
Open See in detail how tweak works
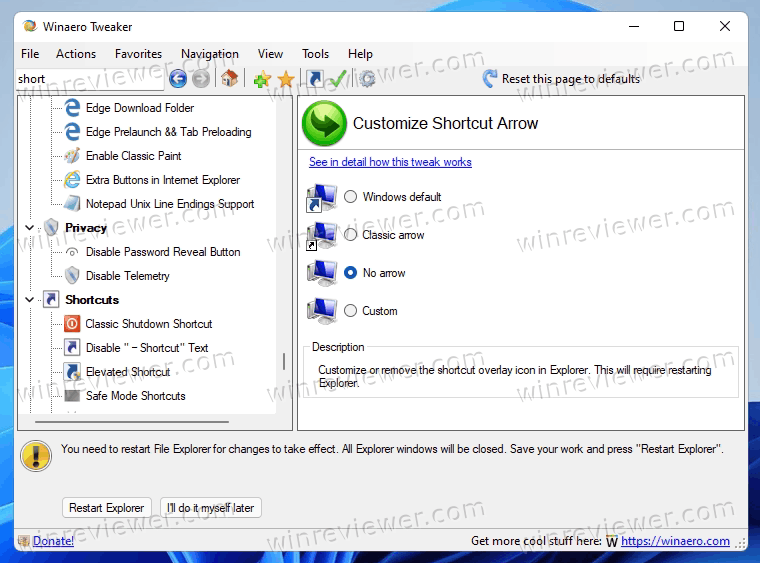point(390,162)
